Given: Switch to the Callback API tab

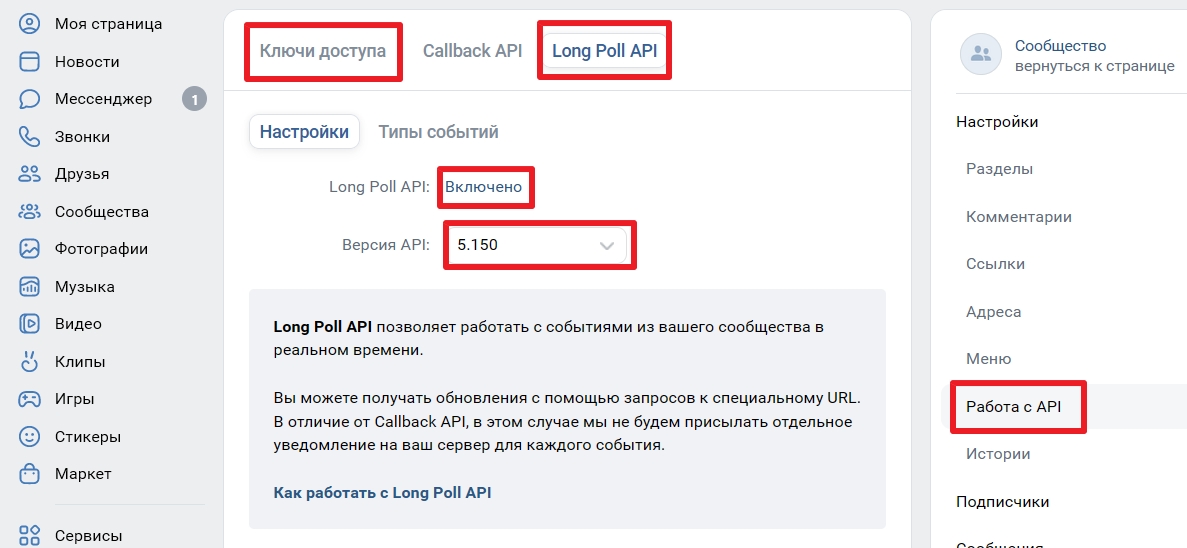Looking at the screenshot, I should pos(472,51).
